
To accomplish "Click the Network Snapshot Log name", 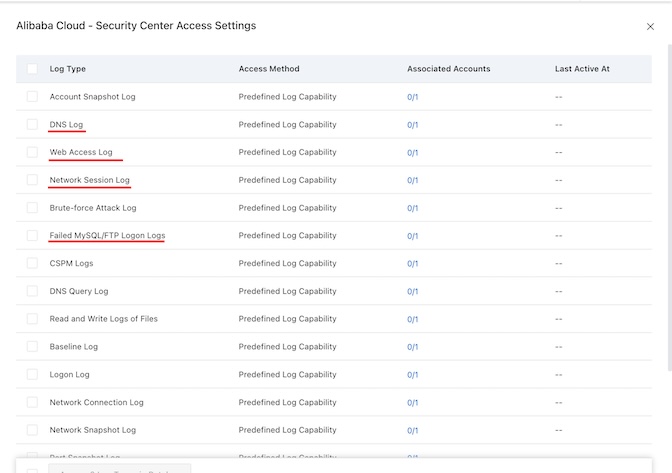I will (x=93, y=430).
